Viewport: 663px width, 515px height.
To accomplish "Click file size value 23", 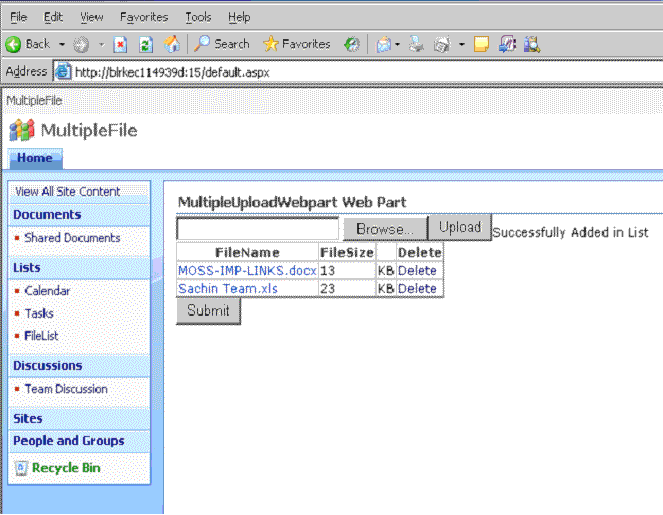I will pyautogui.click(x=327, y=289).
